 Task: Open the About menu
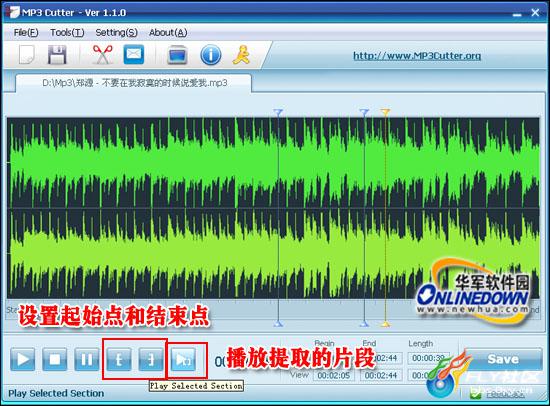coord(168,33)
